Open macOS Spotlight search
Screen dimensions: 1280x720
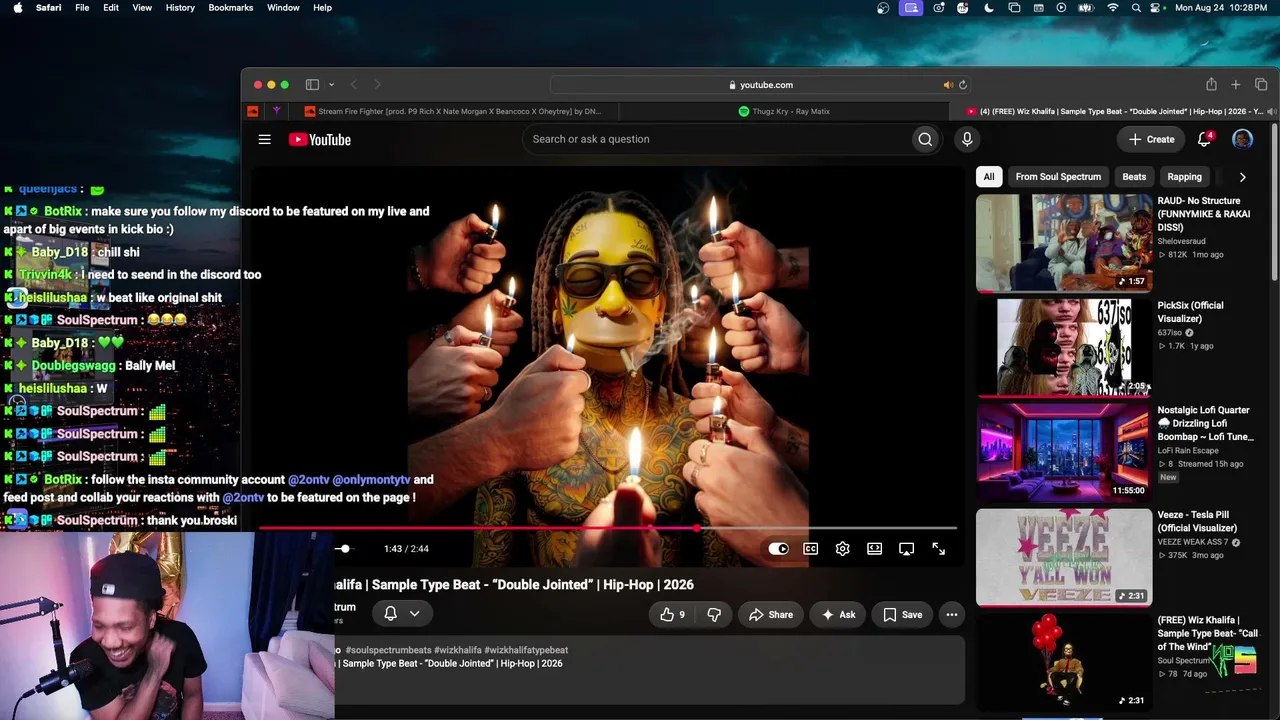point(1136,8)
